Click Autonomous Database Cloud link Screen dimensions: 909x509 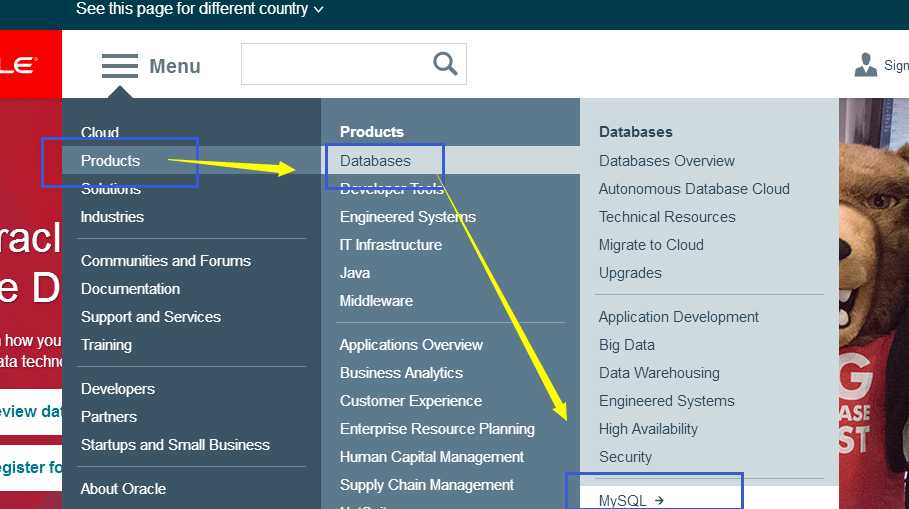click(x=694, y=189)
